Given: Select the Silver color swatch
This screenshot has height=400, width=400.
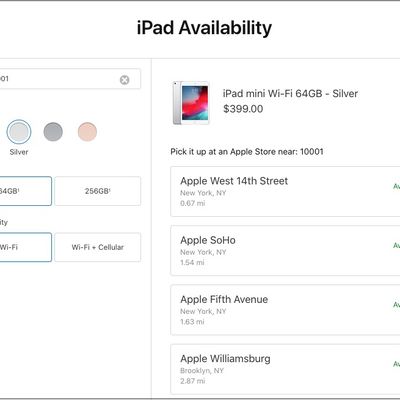Looking at the screenshot, I should point(19,132).
